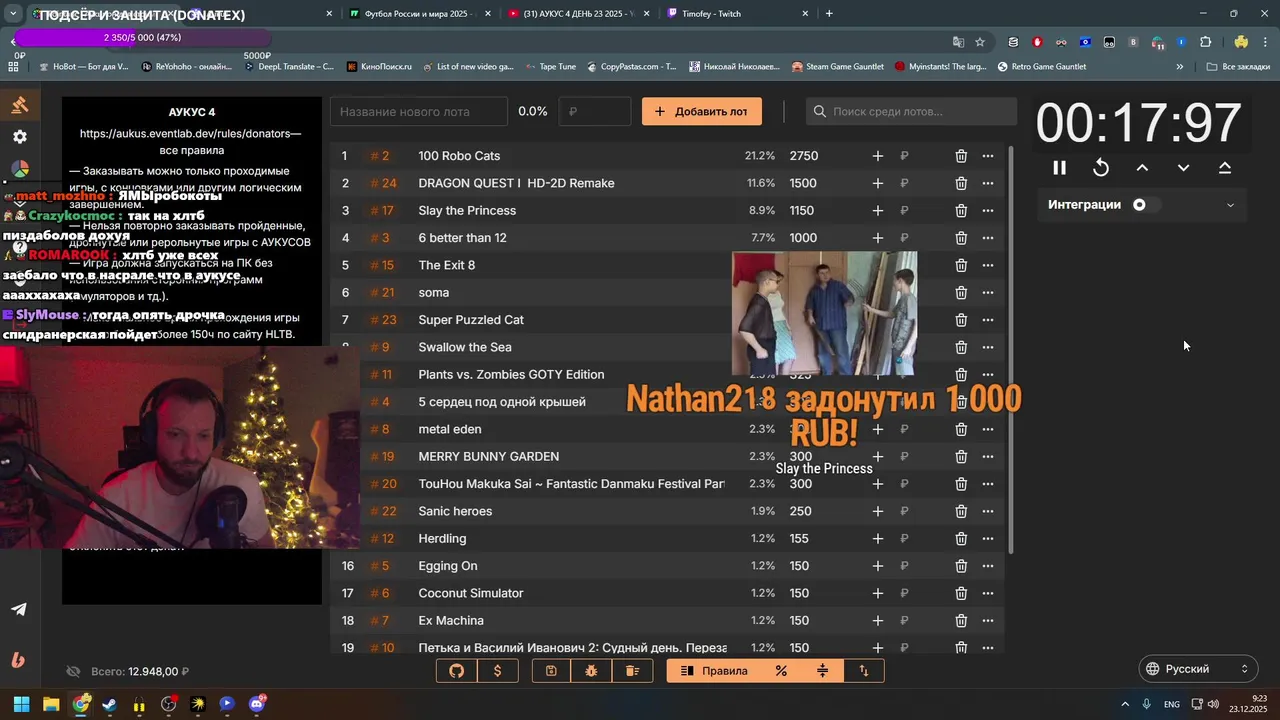Open the Русский language dropdown
This screenshot has height=720, width=1280.
pyautogui.click(x=1198, y=669)
